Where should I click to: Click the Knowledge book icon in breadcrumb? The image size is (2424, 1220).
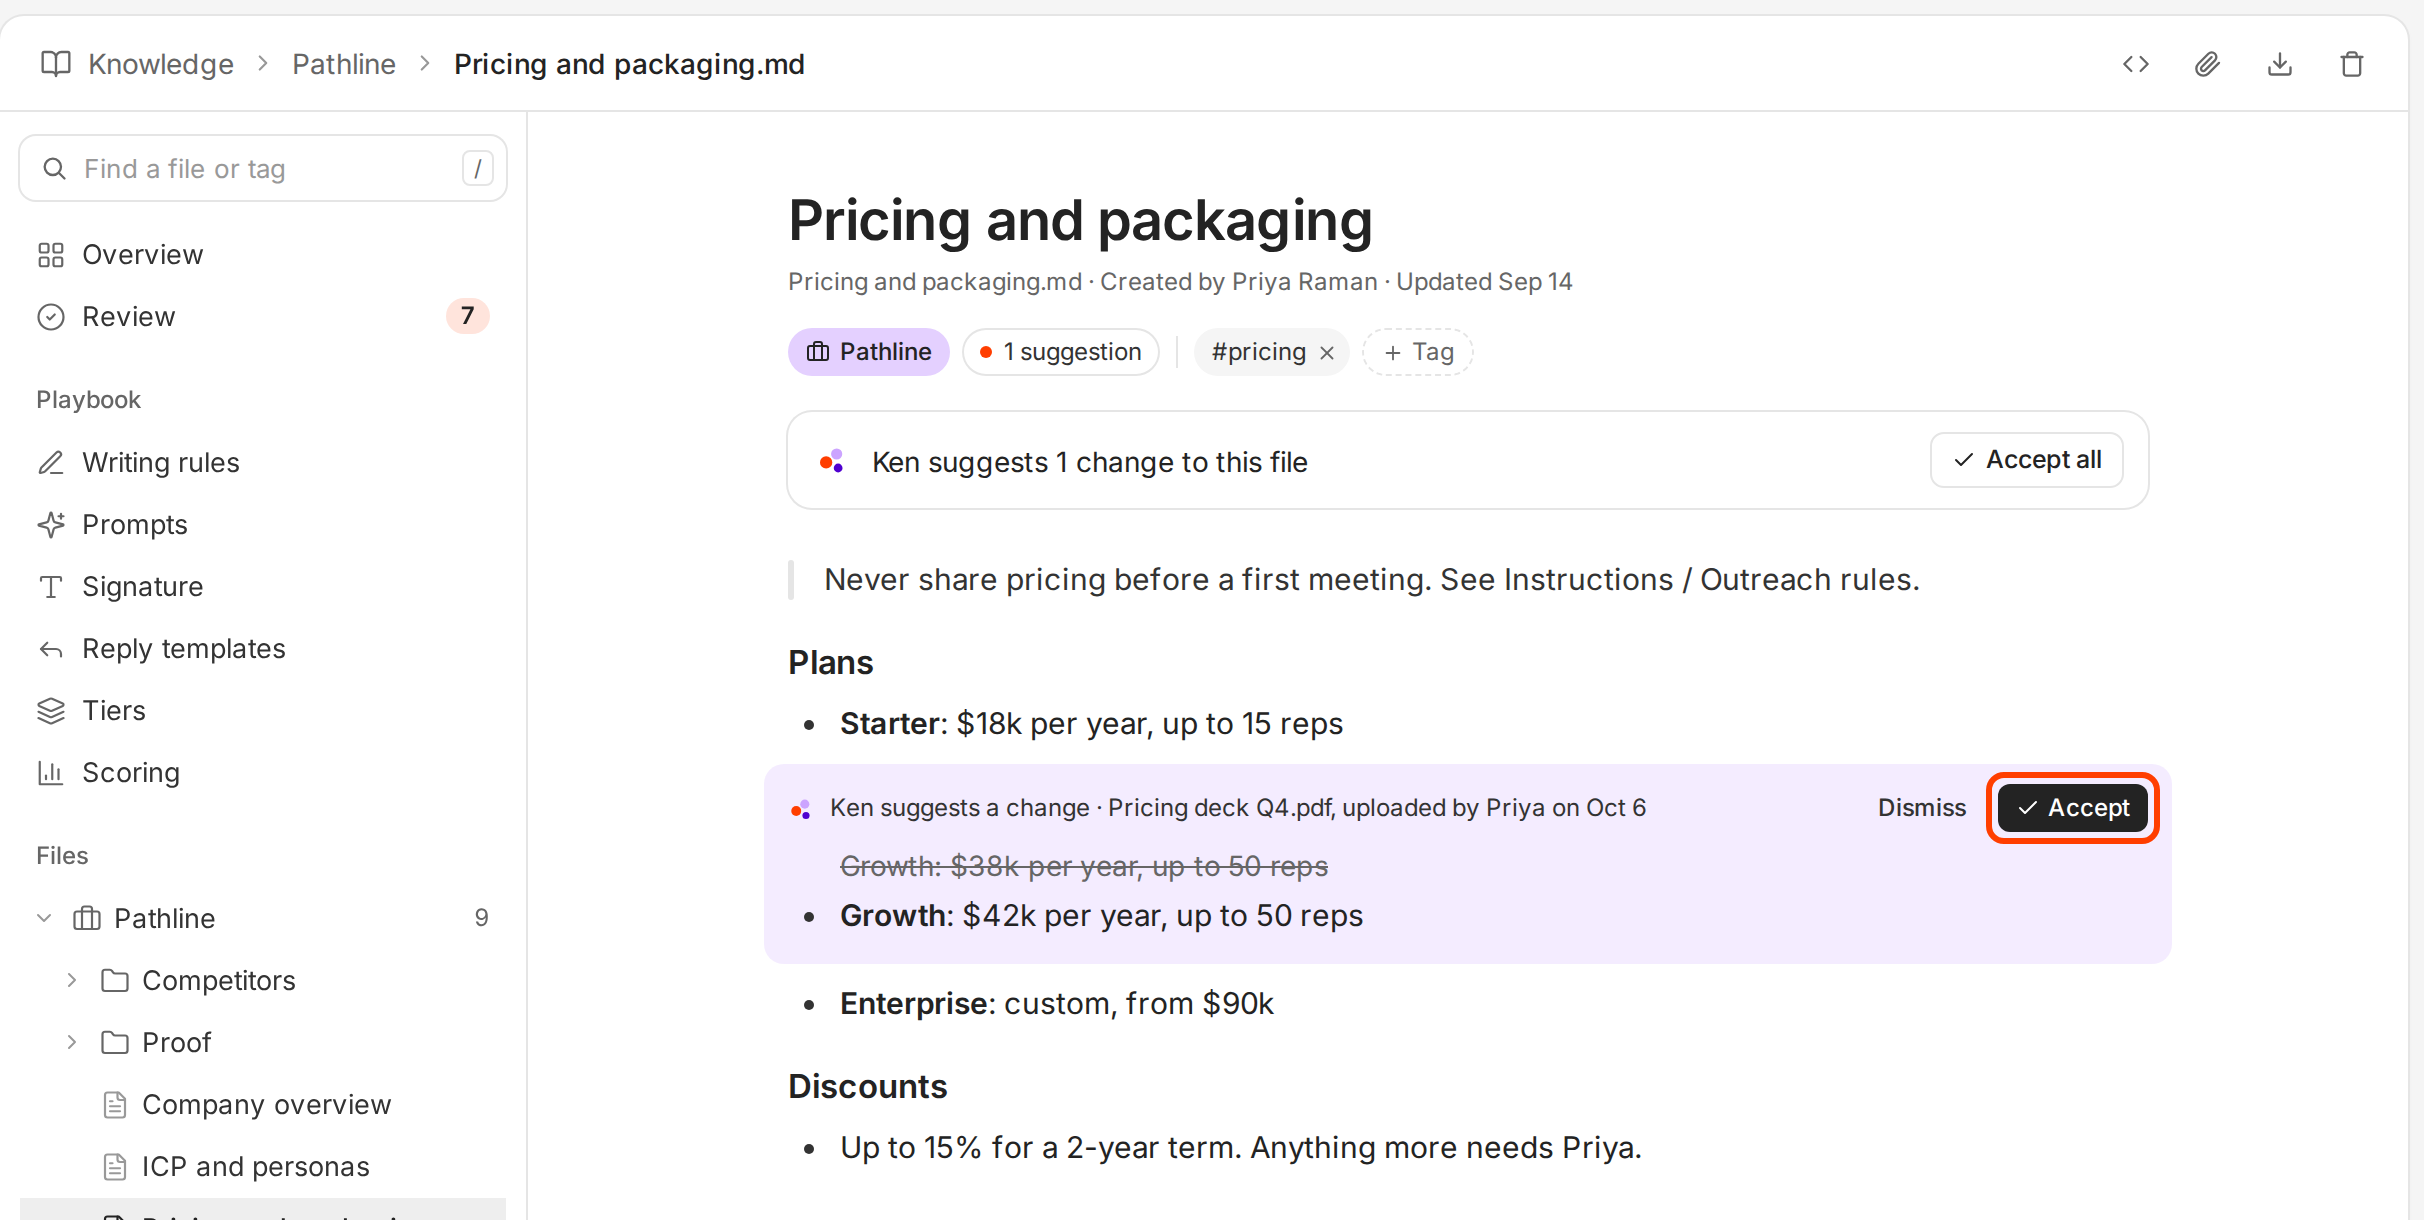(x=56, y=64)
